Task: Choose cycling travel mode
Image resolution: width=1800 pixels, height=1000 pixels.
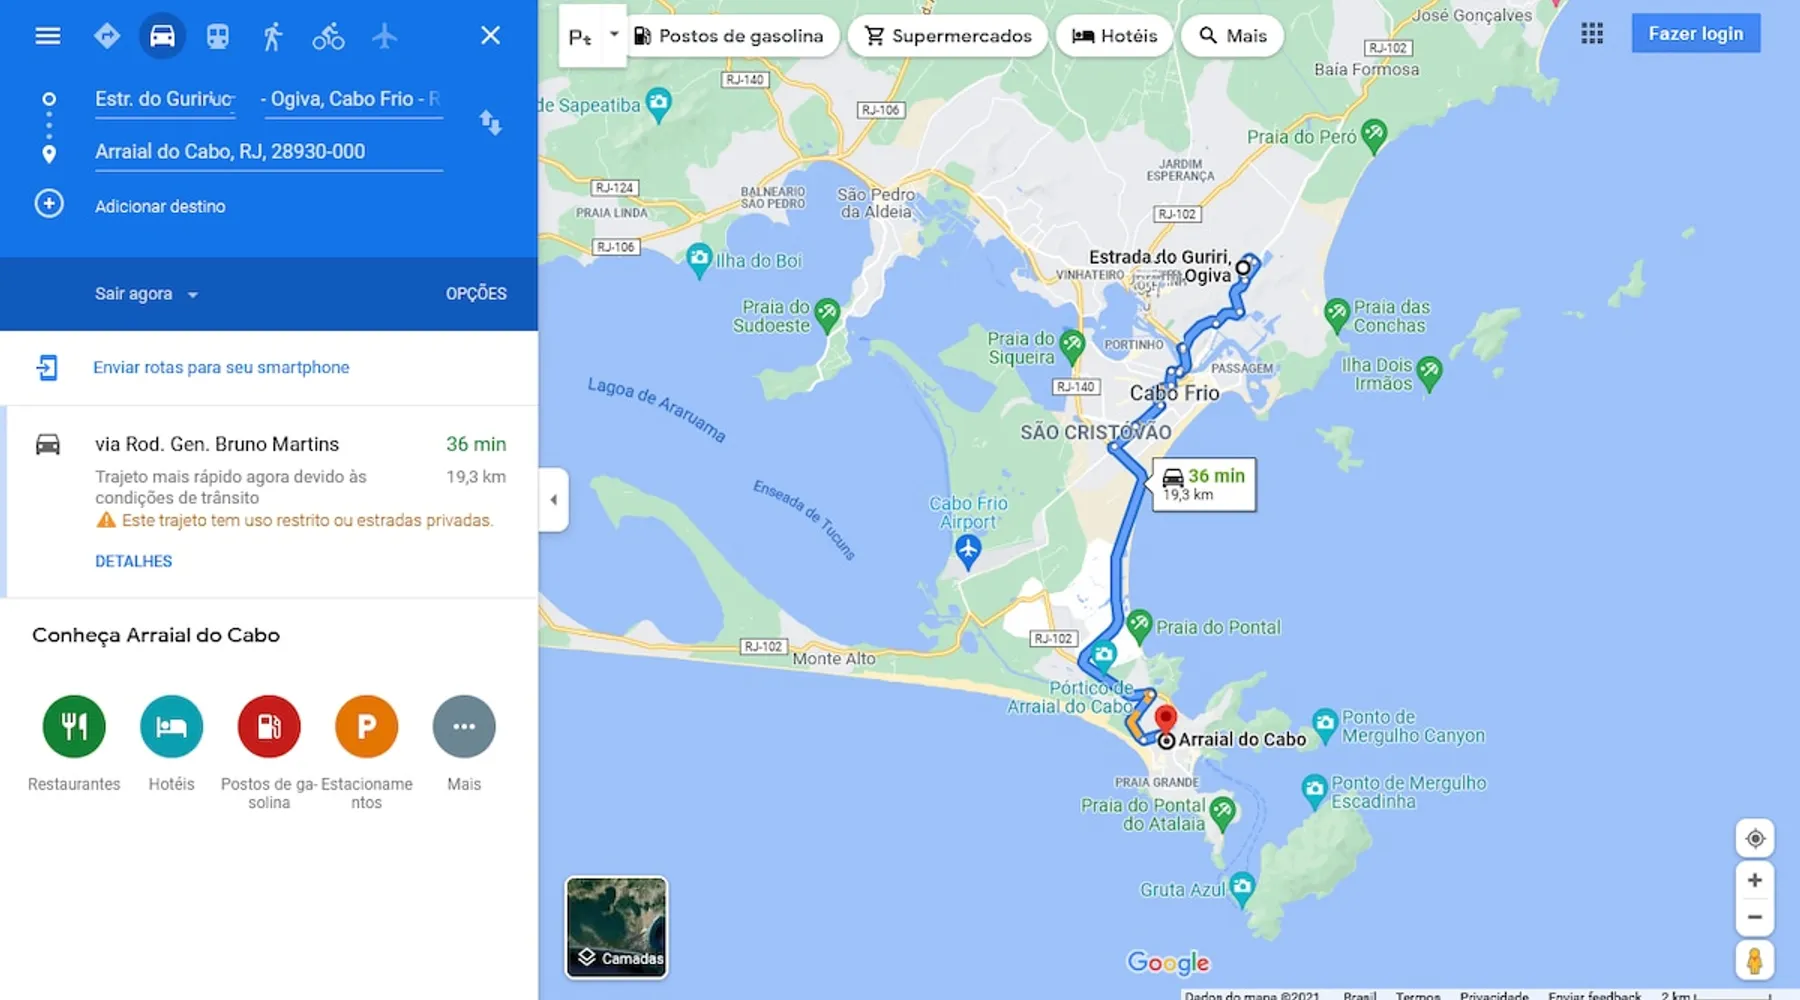Action: click(x=328, y=36)
